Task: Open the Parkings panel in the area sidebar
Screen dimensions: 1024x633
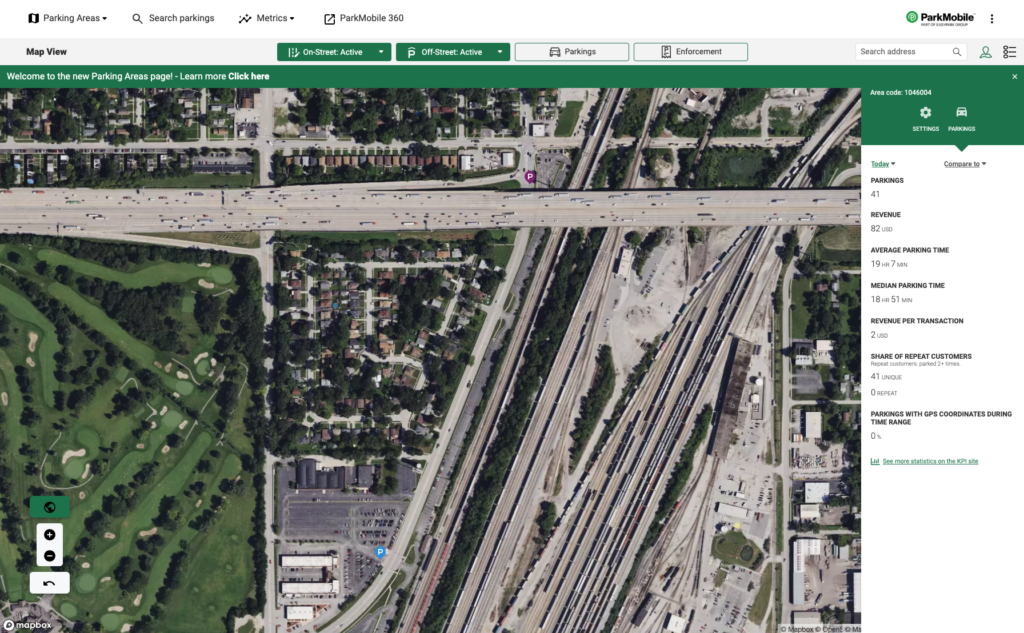Action: pyautogui.click(x=961, y=117)
